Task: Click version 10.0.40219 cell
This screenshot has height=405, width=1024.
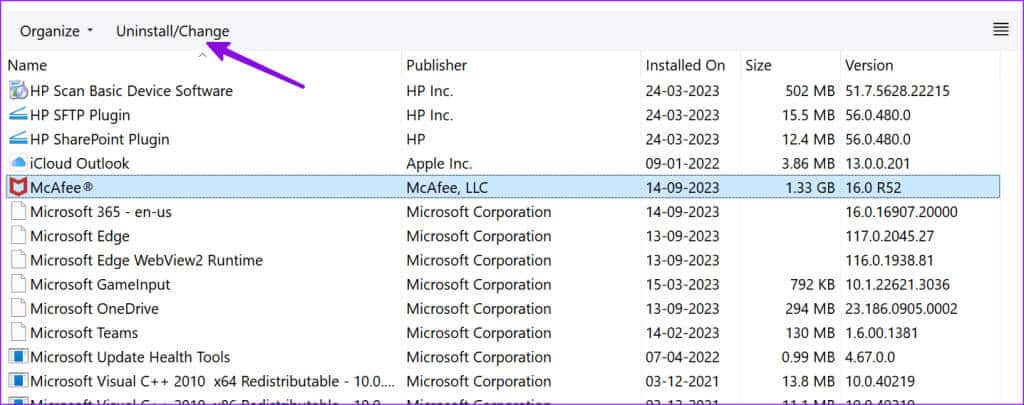Action: [x=880, y=381]
